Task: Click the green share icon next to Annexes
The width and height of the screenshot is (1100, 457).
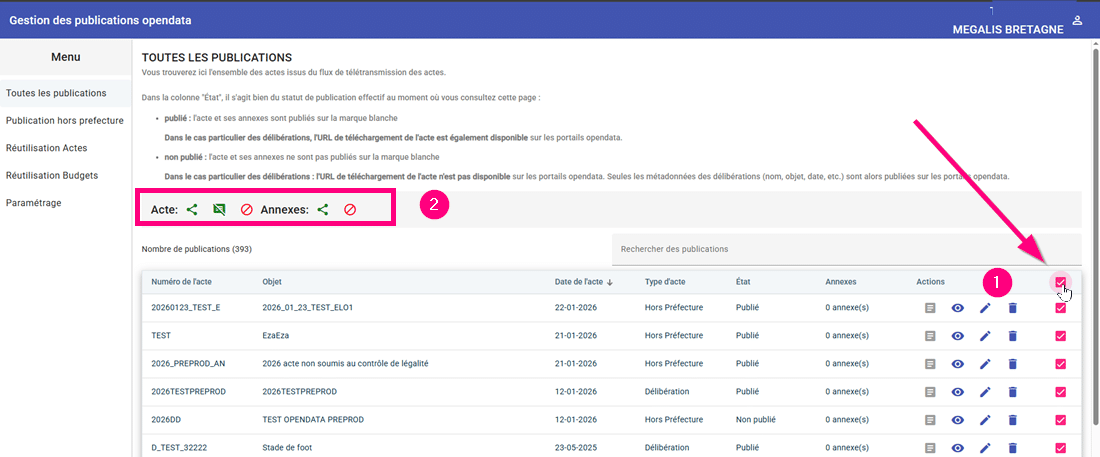Action: coord(323,210)
